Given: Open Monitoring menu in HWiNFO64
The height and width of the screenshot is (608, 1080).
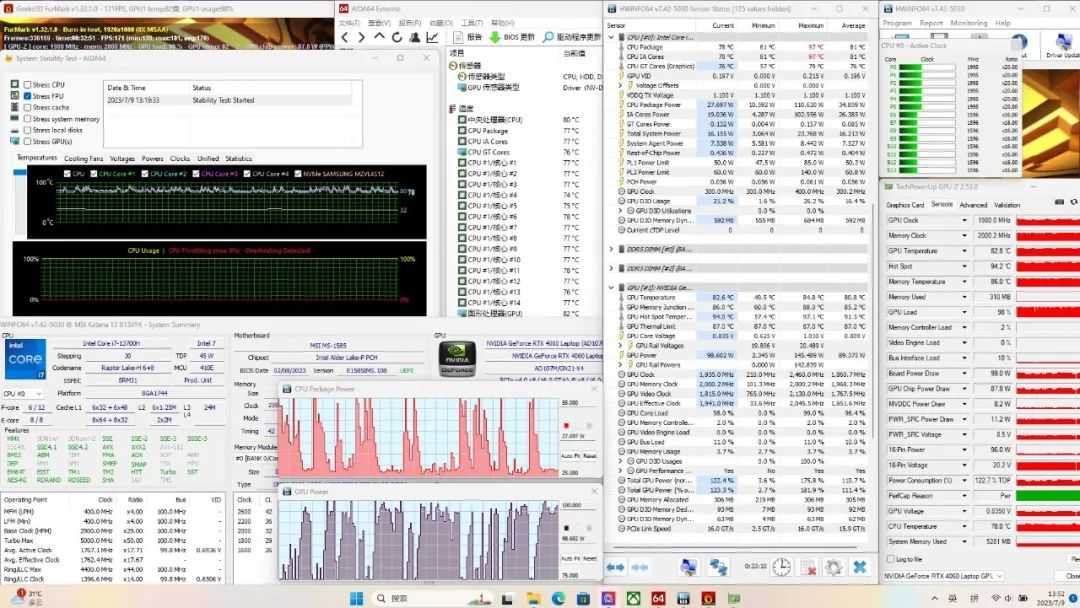Looking at the screenshot, I should click(968, 22).
